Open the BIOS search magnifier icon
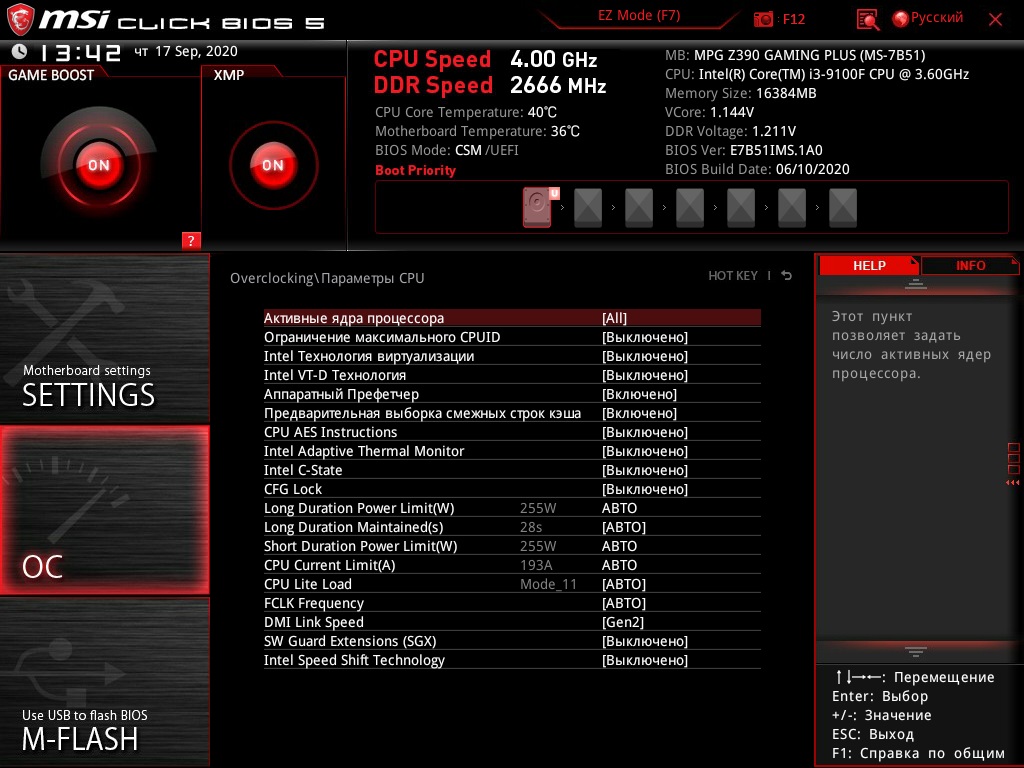 tap(867, 20)
